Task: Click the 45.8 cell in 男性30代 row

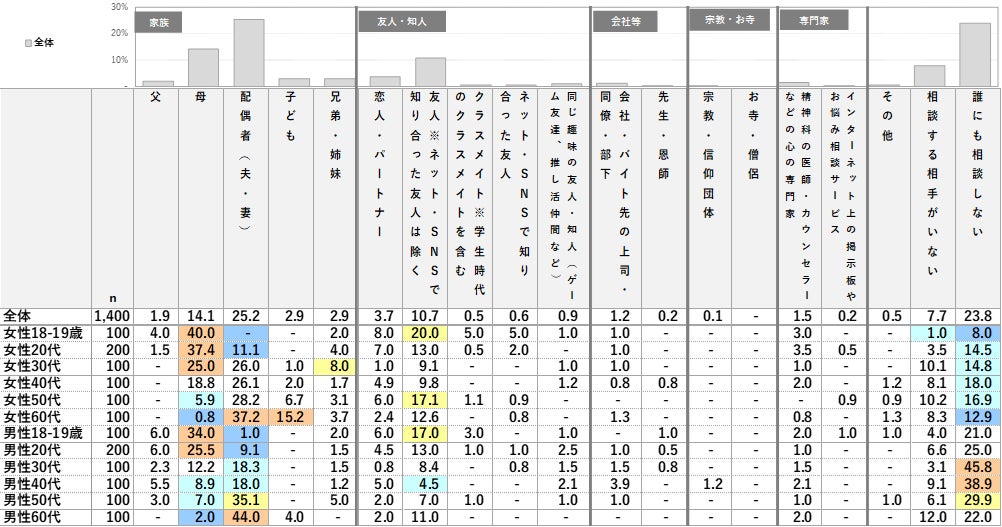Action: pyautogui.click(x=978, y=467)
